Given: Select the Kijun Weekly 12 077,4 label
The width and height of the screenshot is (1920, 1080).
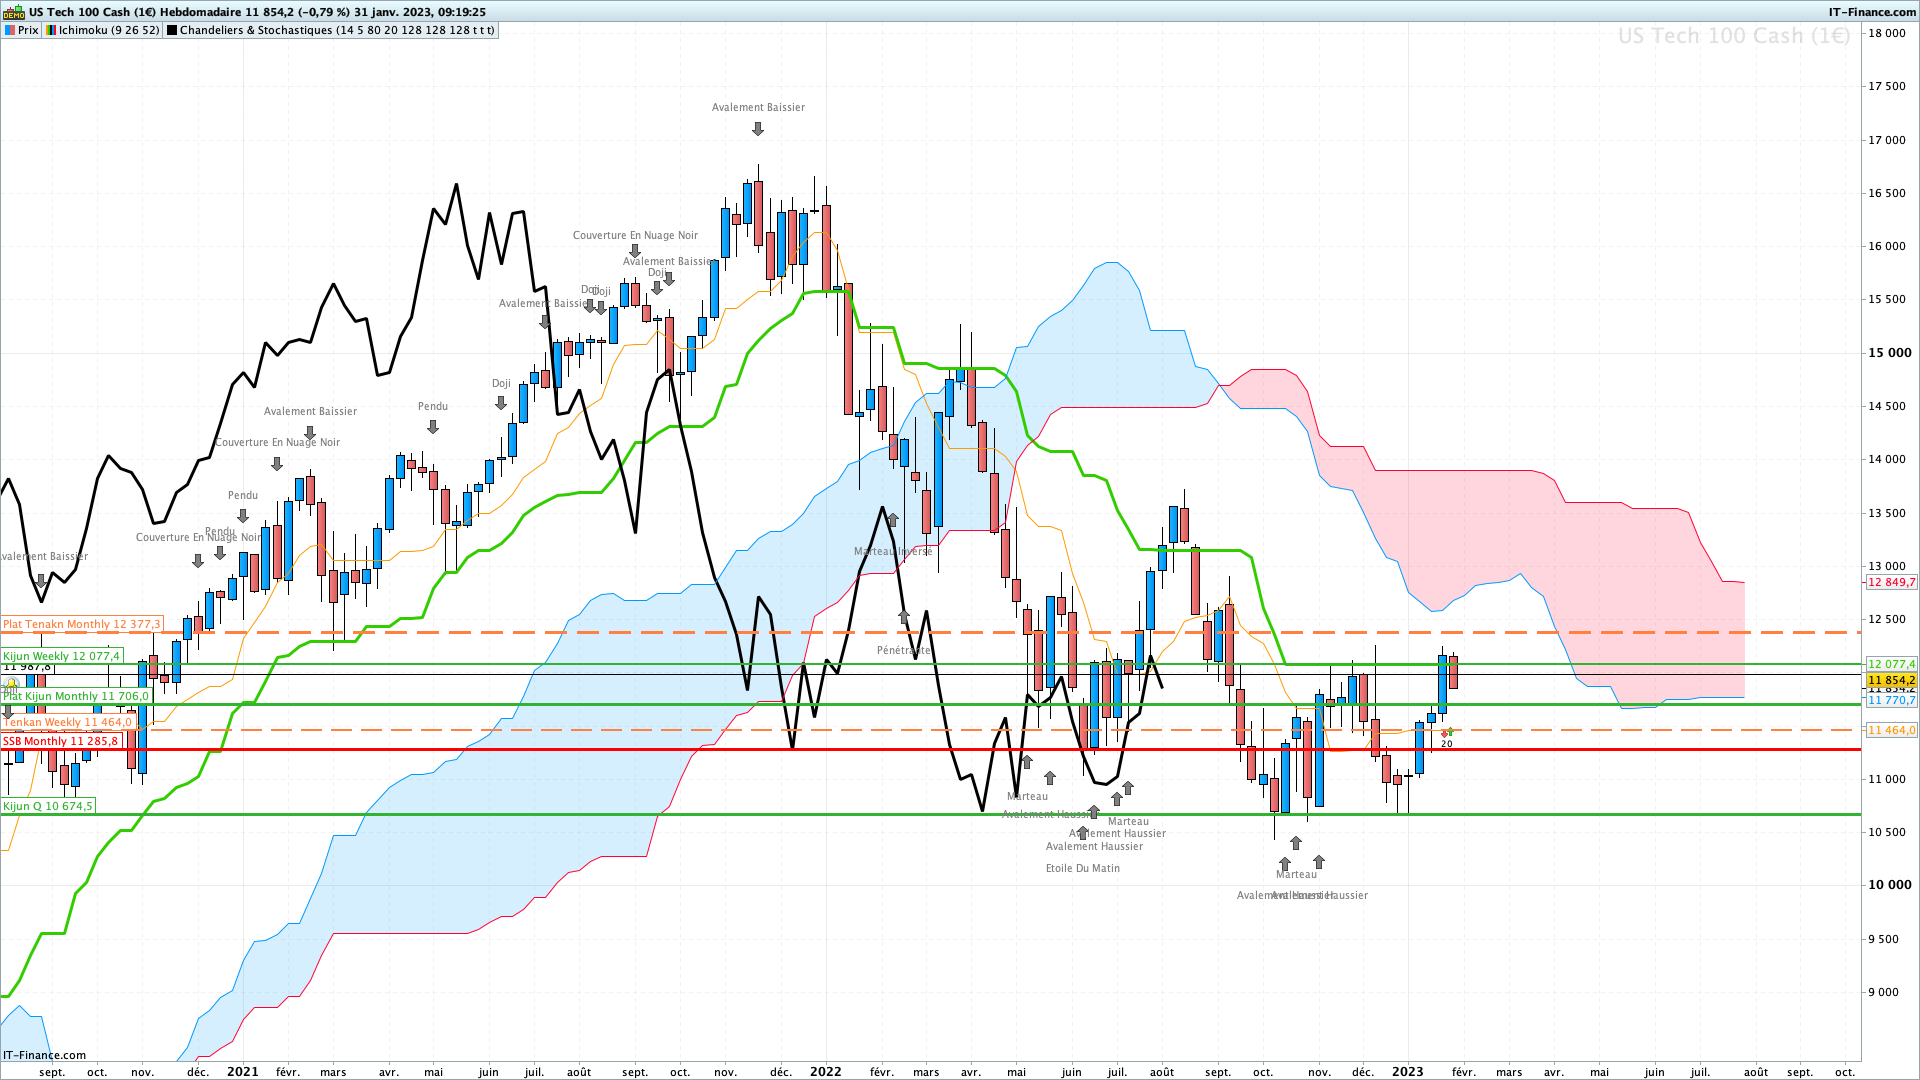Looking at the screenshot, I should (x=61, y=657).
